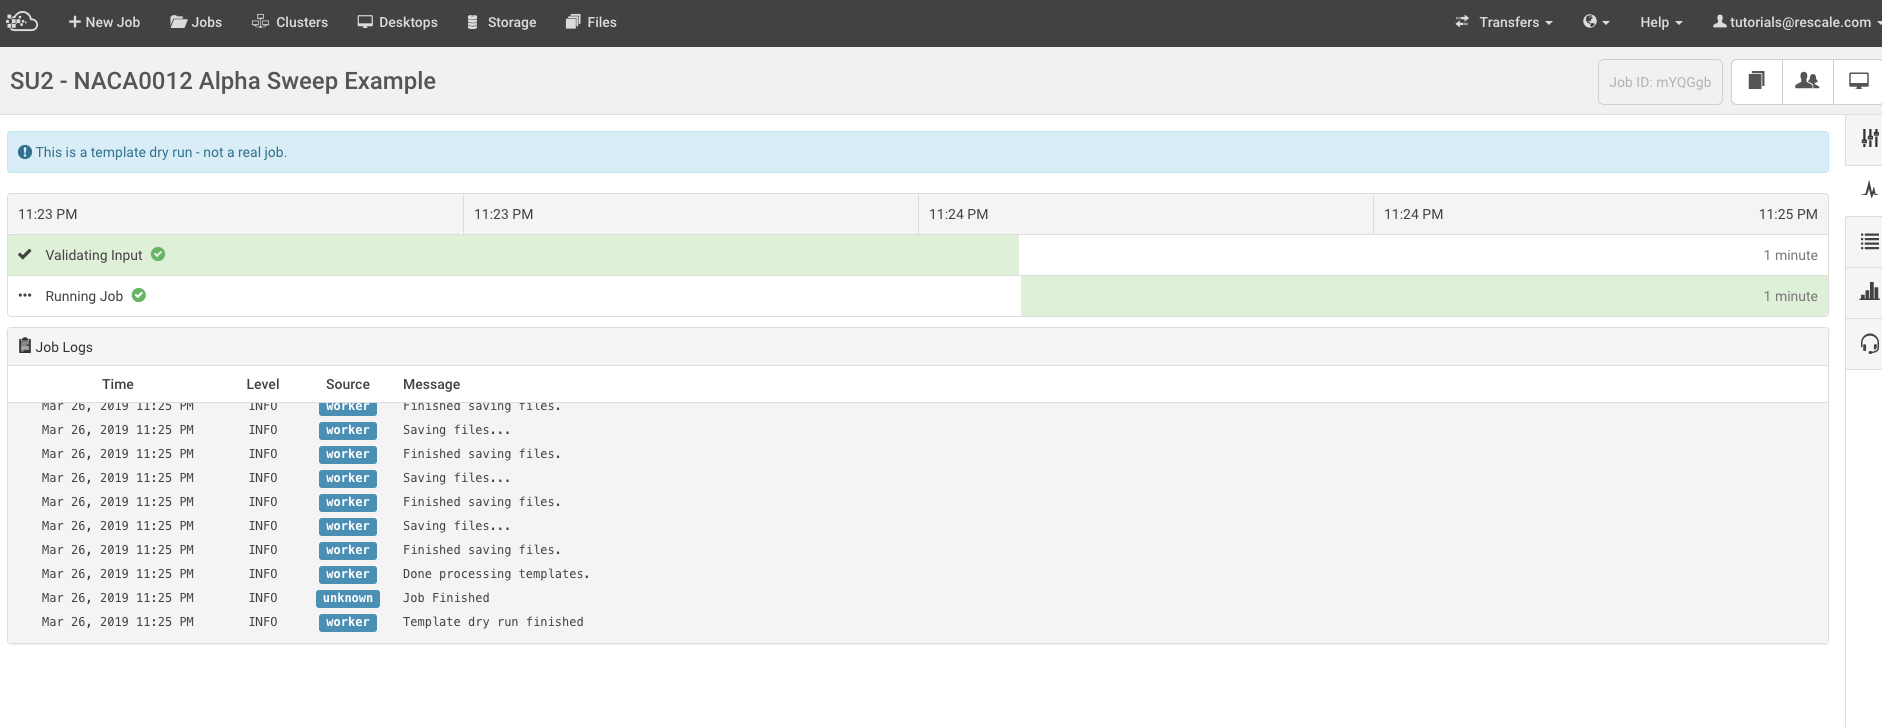
Task: Open the Files page
Action: [x=591, y=22]
